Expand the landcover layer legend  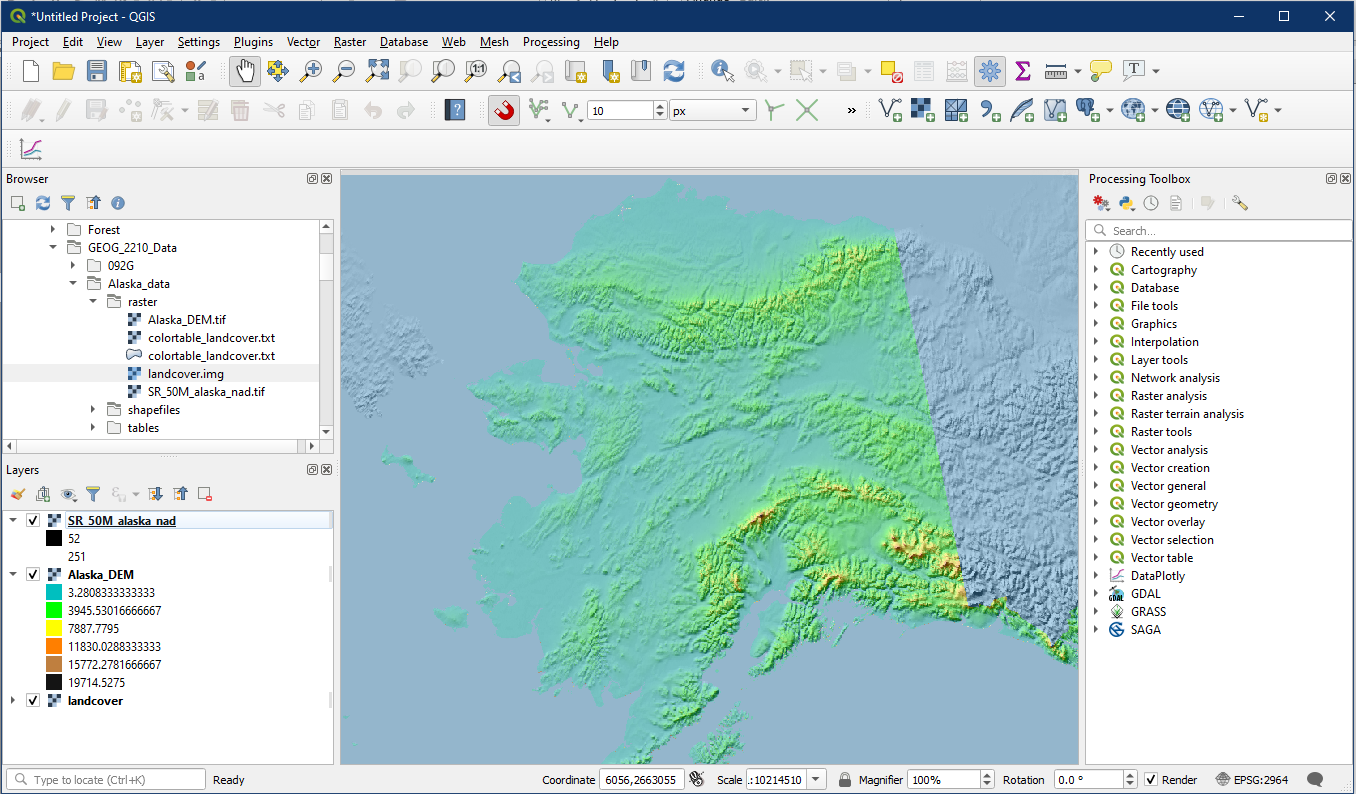(x=13, y=701)
